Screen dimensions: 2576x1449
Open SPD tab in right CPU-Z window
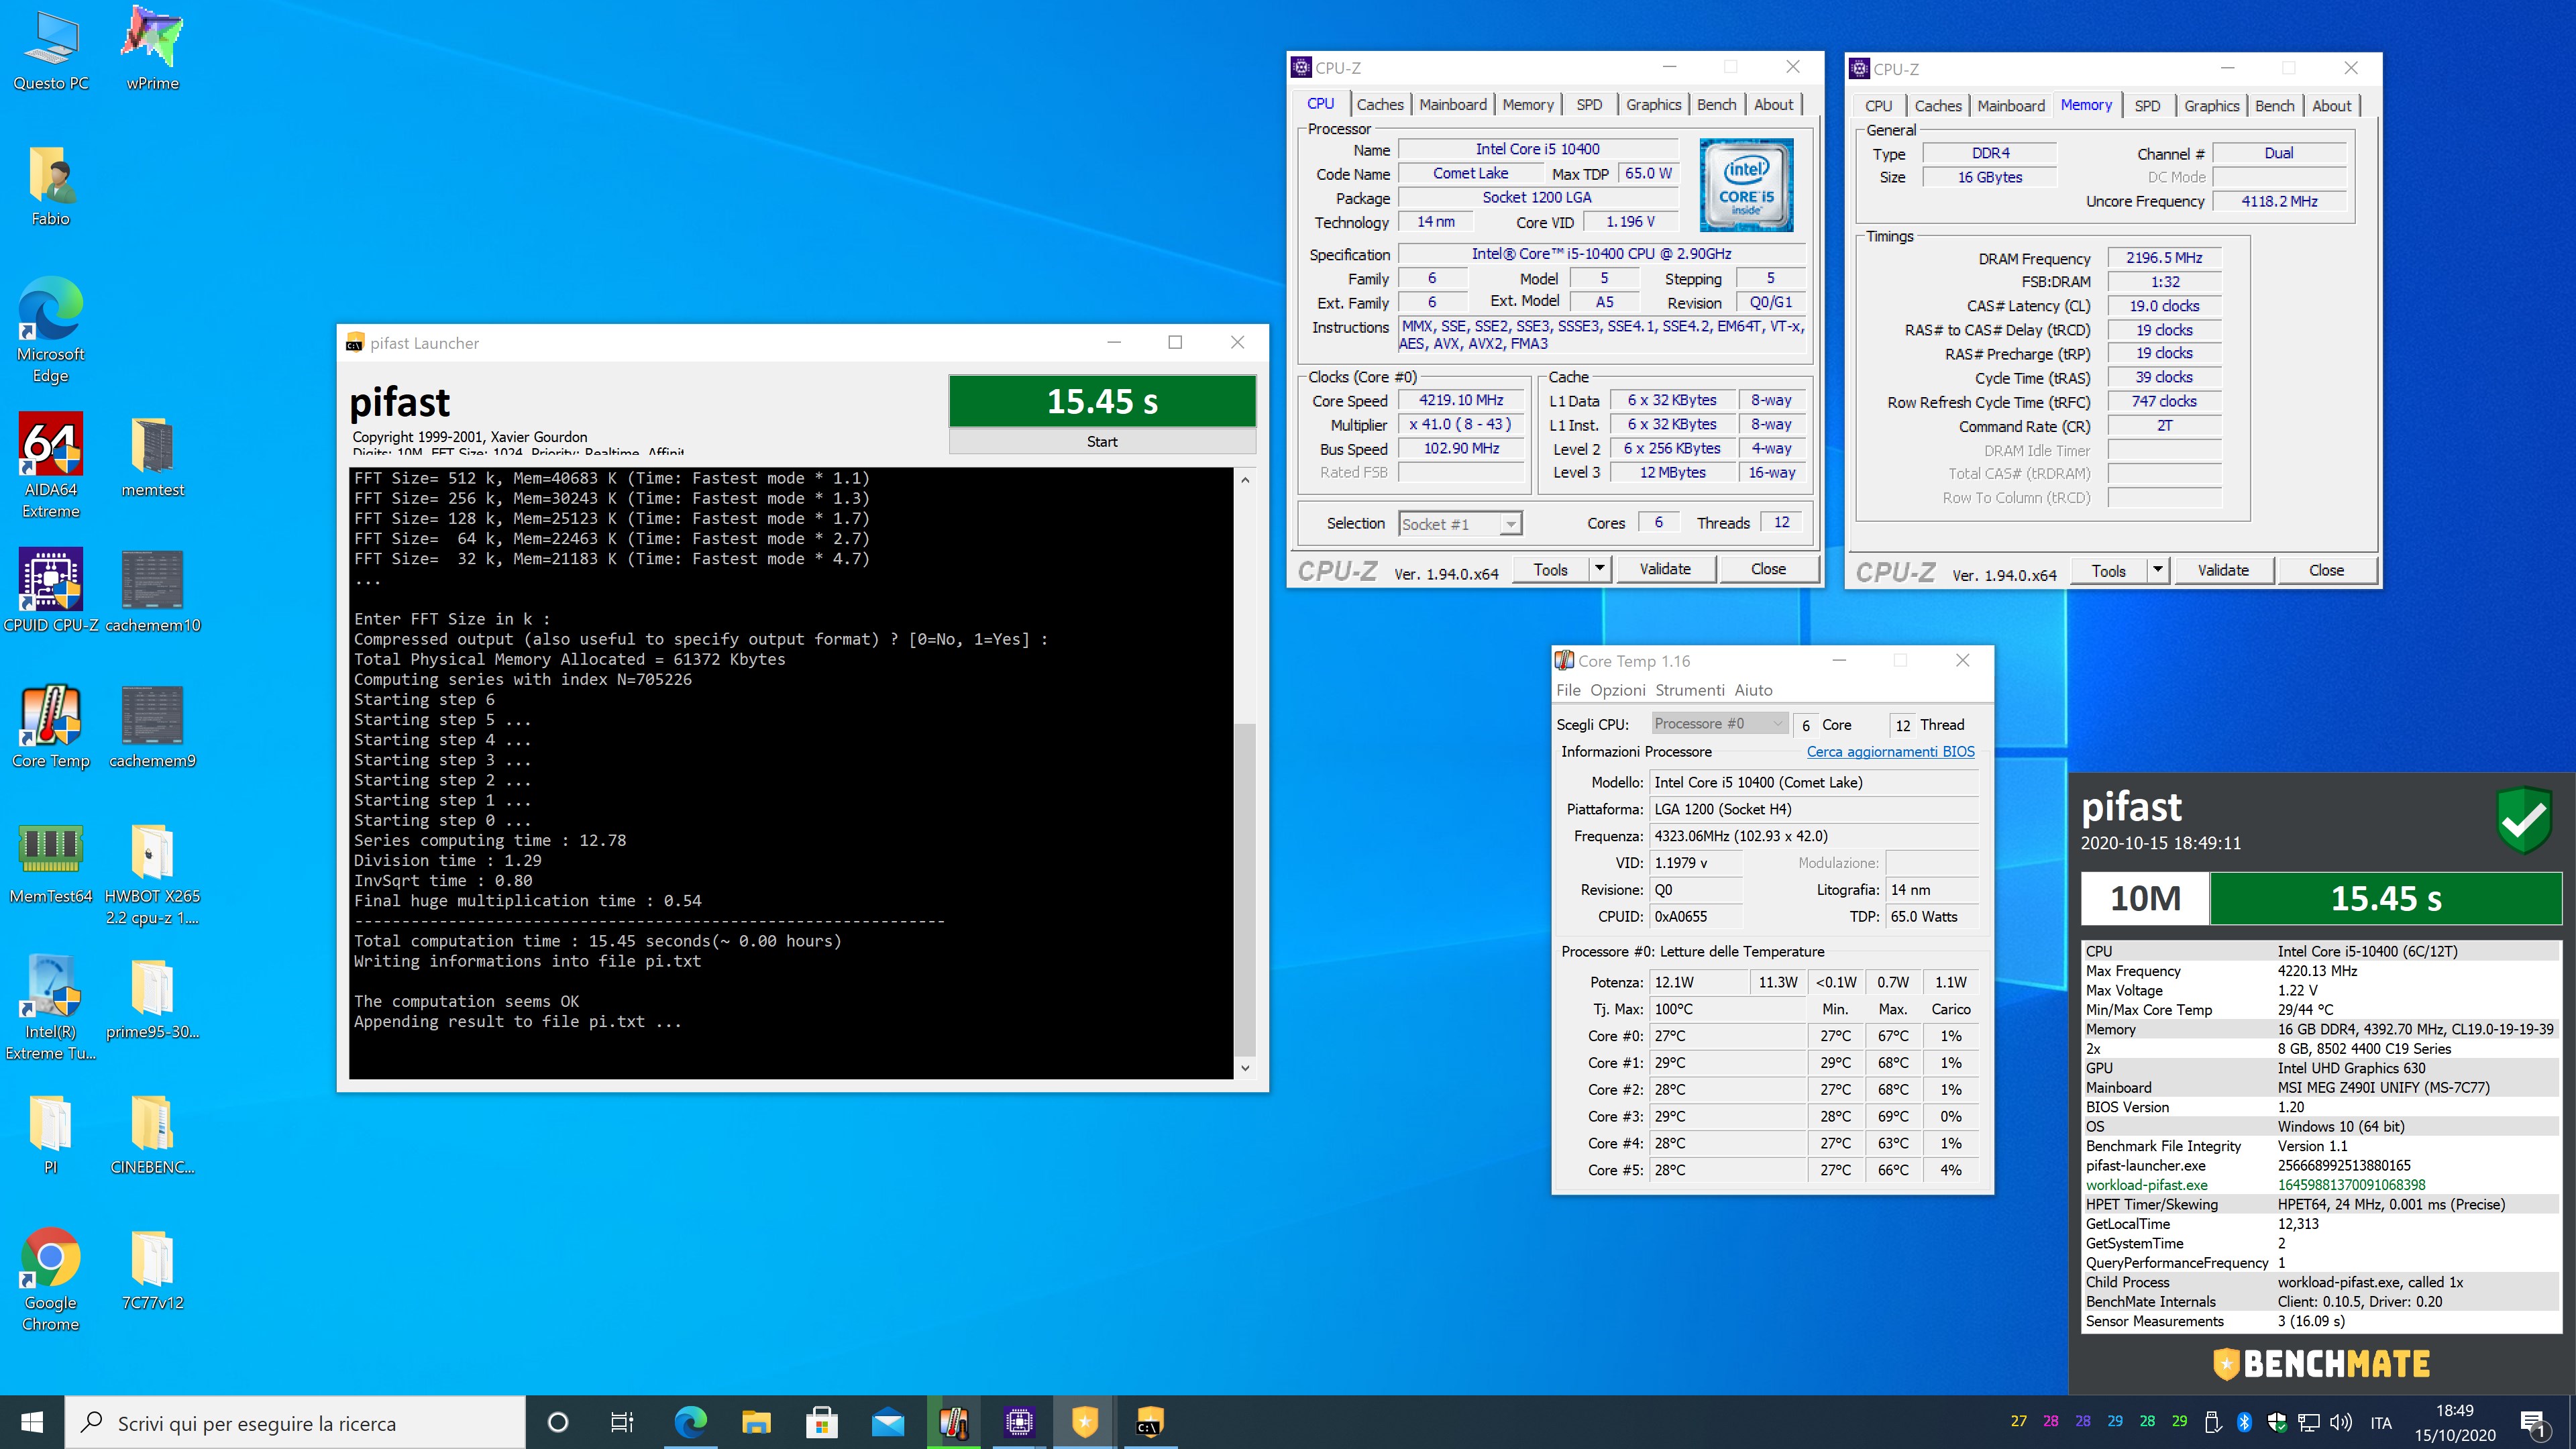[x=2147, y=106]
